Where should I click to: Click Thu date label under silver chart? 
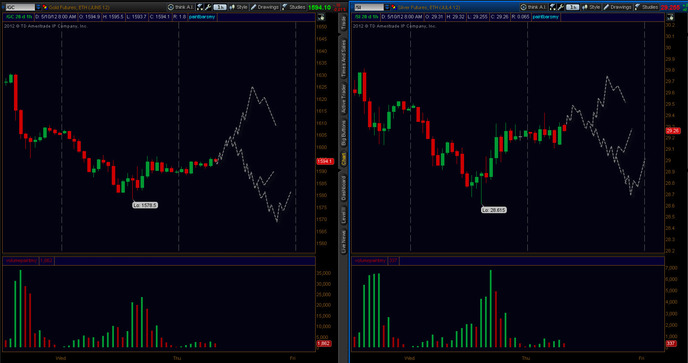point(526,358)
